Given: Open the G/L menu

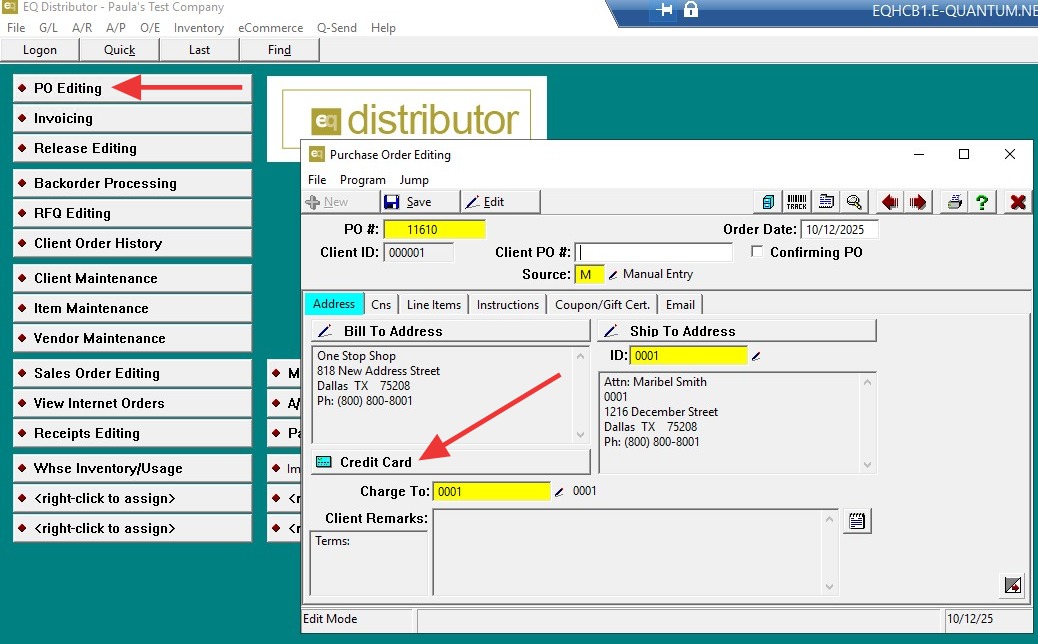Looking at the screenshot, I should point(48,28).
